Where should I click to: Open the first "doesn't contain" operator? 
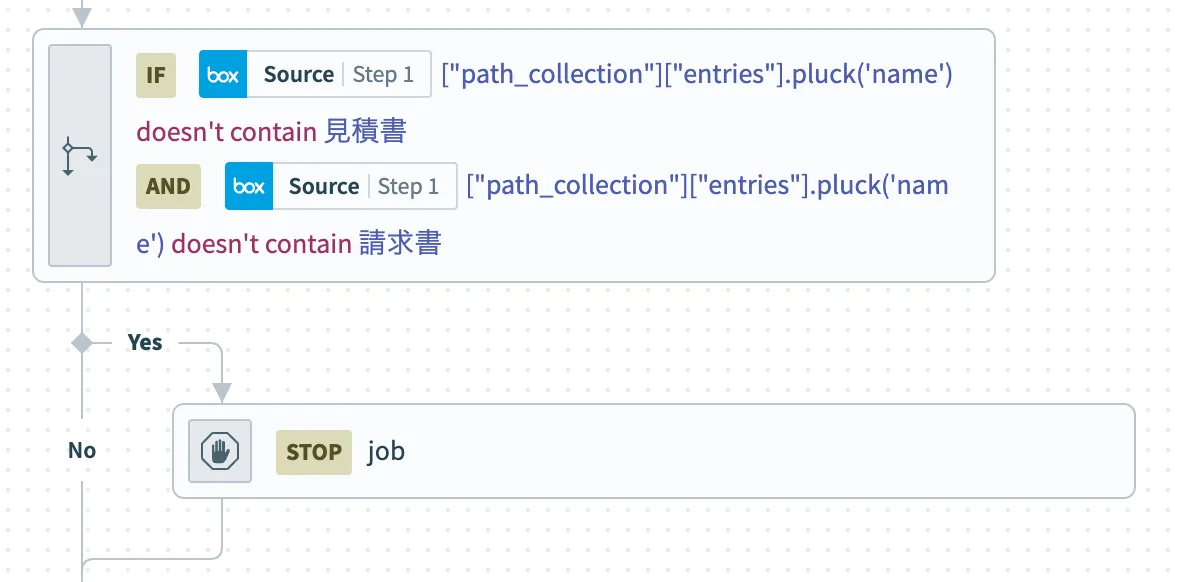[227, 131]
